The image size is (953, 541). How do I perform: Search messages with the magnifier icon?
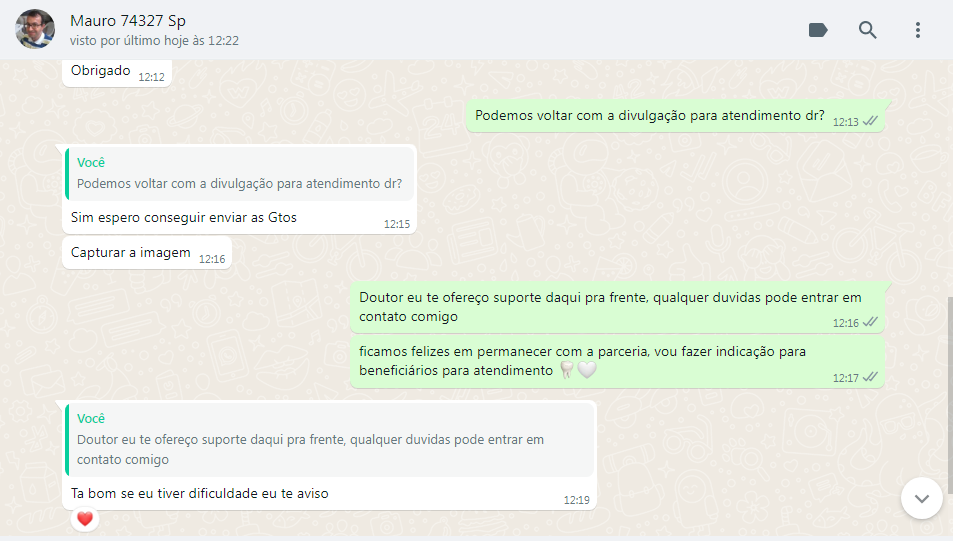click(x=867, y=30)
